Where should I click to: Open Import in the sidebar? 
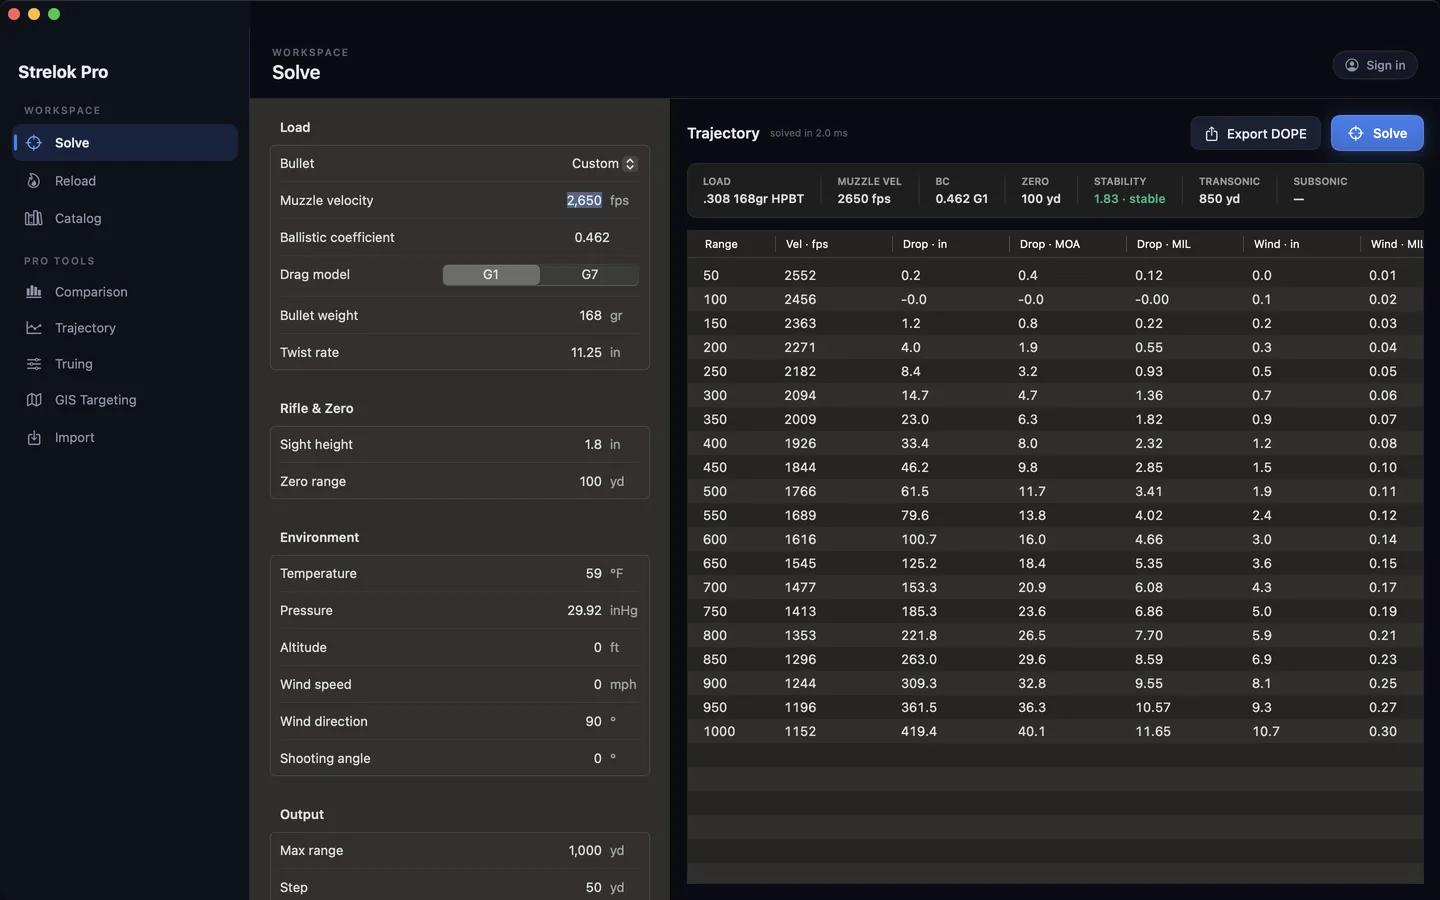pyautogui.click(x=125, y=438)
